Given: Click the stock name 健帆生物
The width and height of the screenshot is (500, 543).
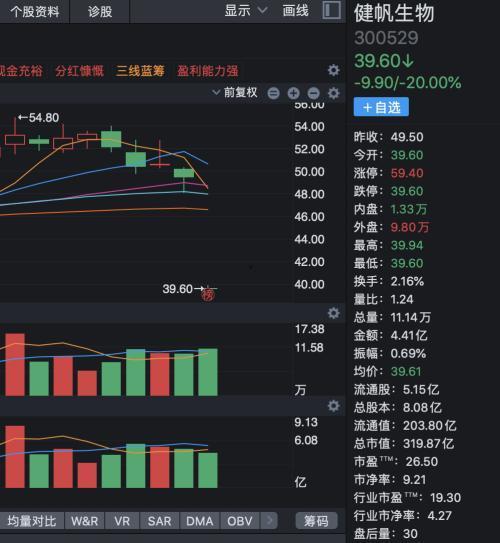Looking at the screenshot, I should click(x=394, y=14).
